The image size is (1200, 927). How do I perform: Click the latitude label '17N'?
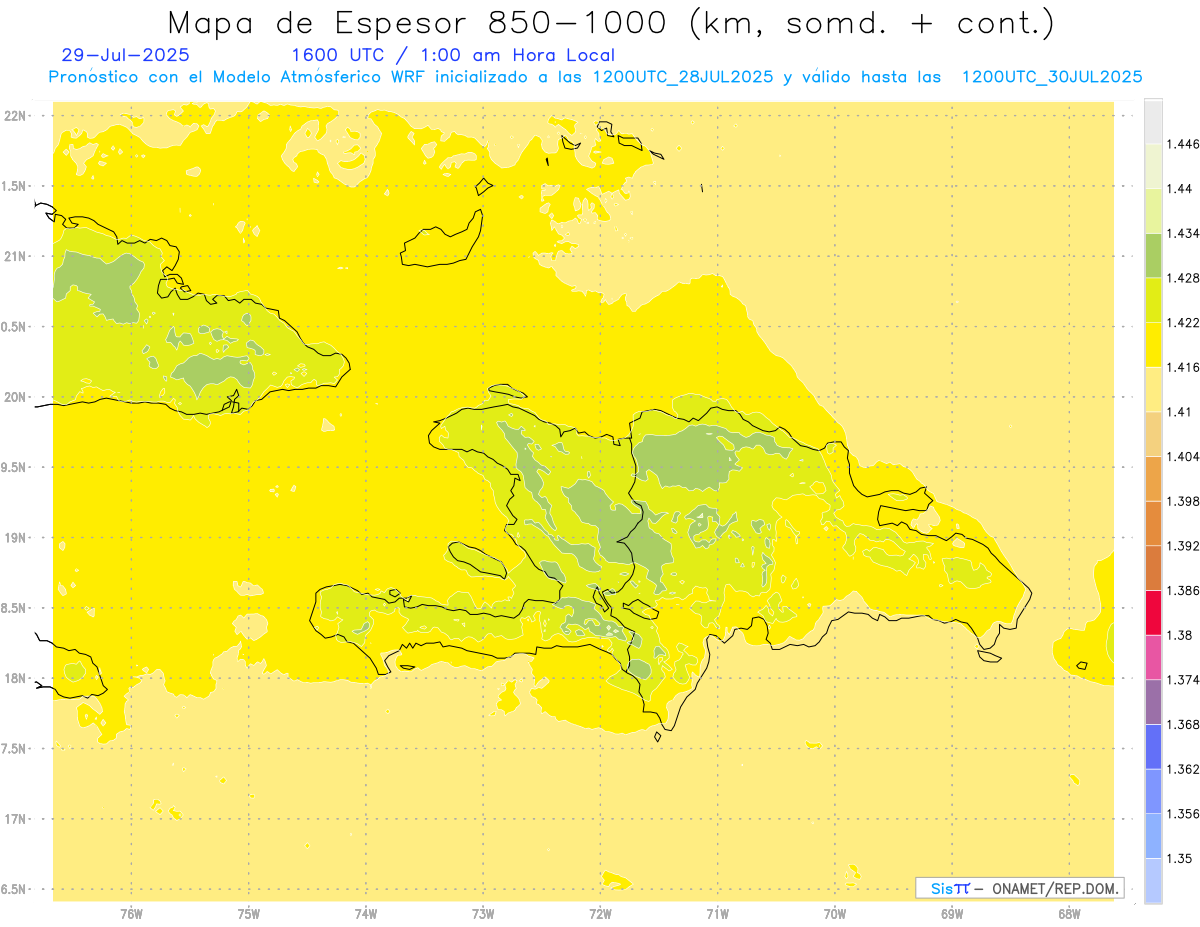tap(15, 819)
